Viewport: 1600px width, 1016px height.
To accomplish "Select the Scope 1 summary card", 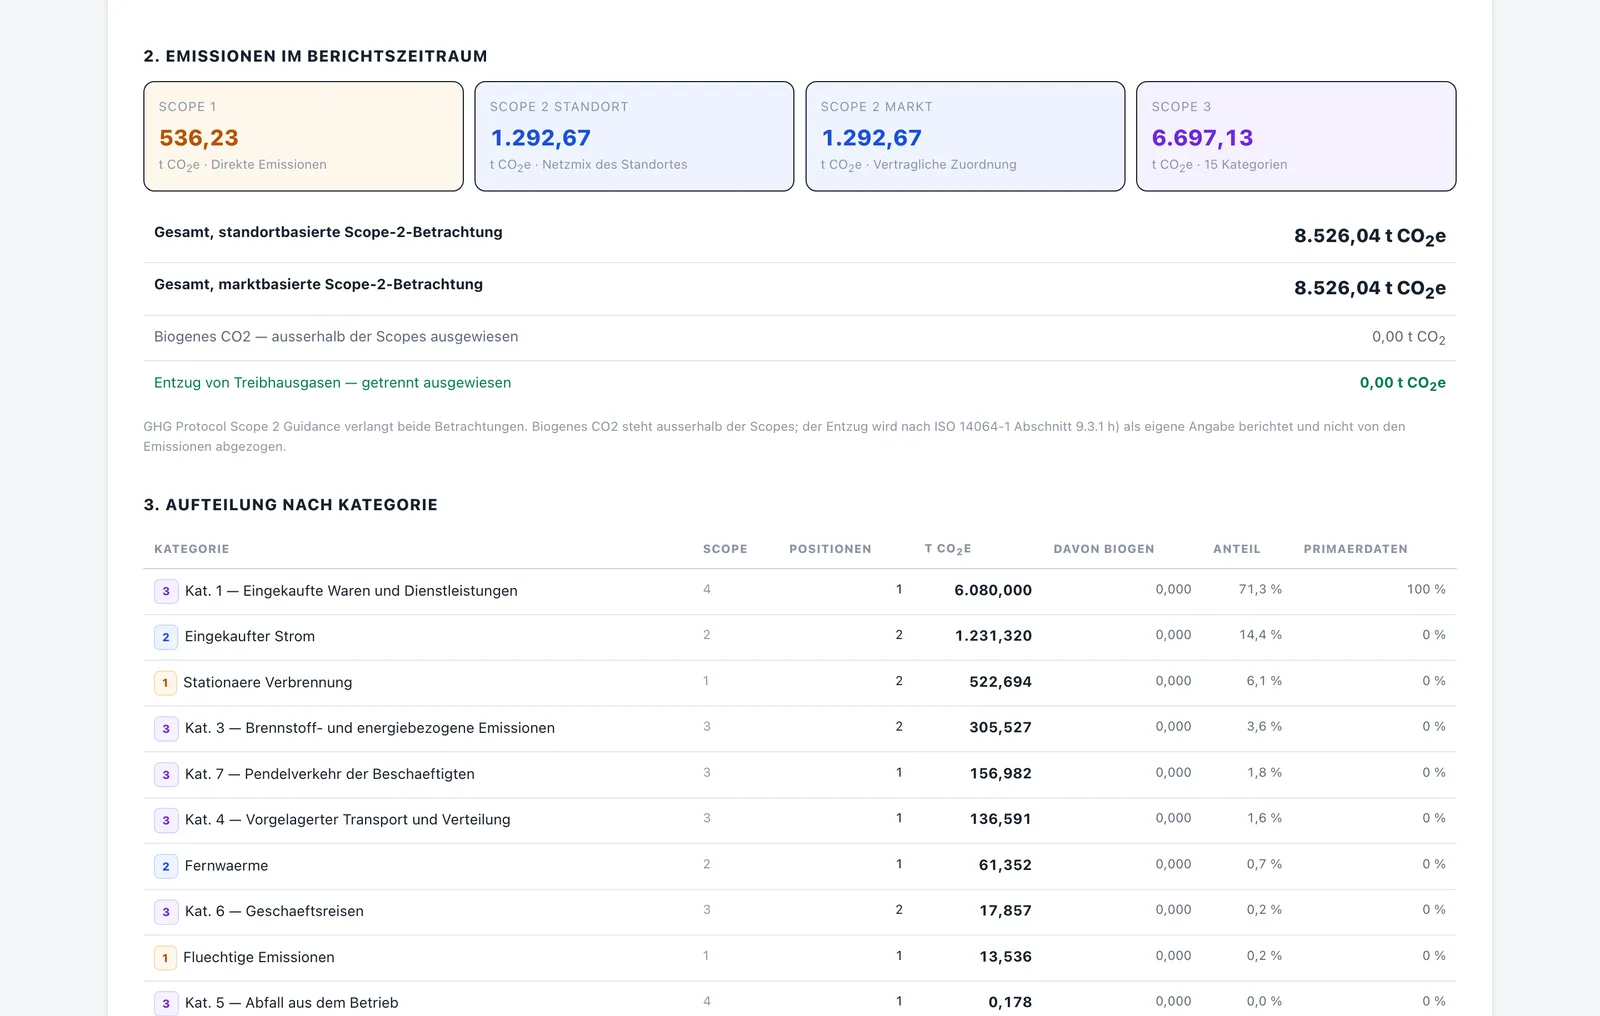I will click(303, 136).
